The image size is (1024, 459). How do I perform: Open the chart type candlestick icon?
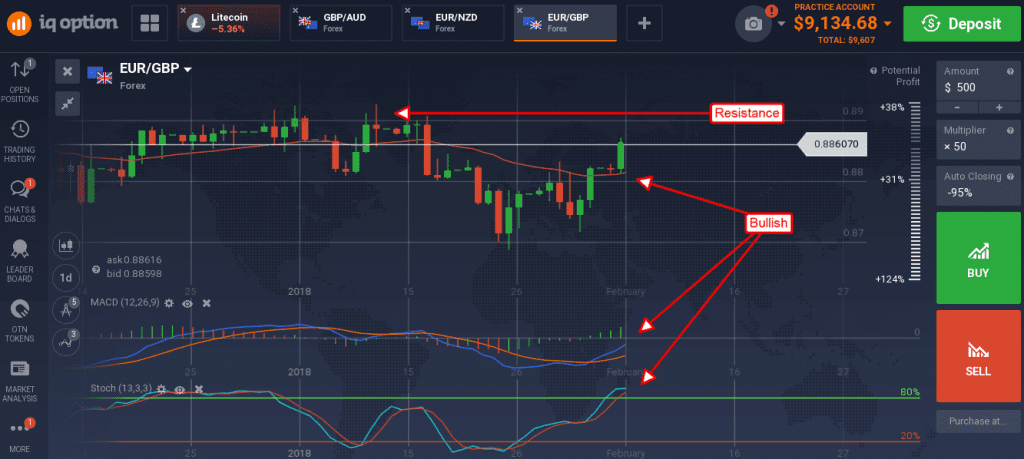pos(66,246)
